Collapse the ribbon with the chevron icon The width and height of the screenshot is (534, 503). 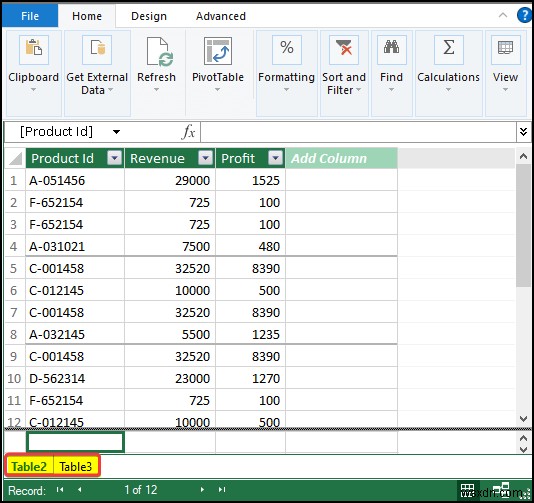coord(503,15)
